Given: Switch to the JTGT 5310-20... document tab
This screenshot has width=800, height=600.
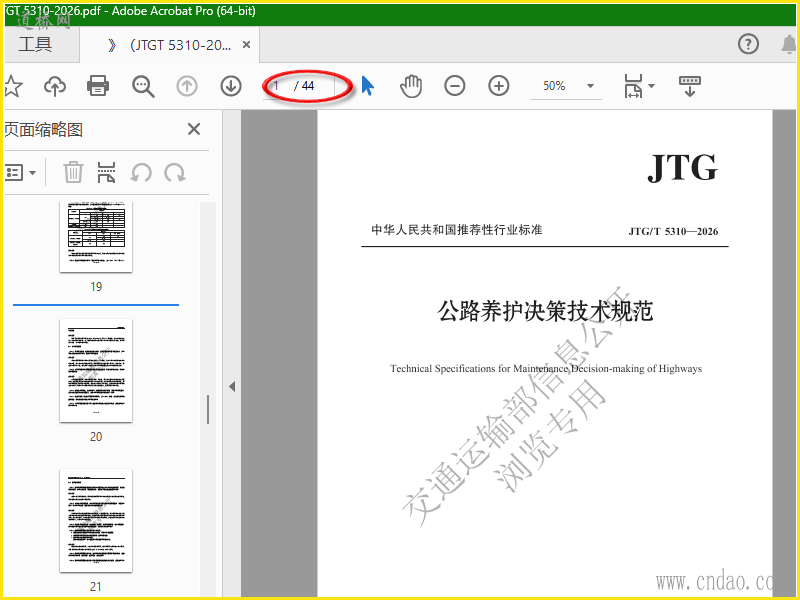Looking at the screenshot, I should click(181, 45).
